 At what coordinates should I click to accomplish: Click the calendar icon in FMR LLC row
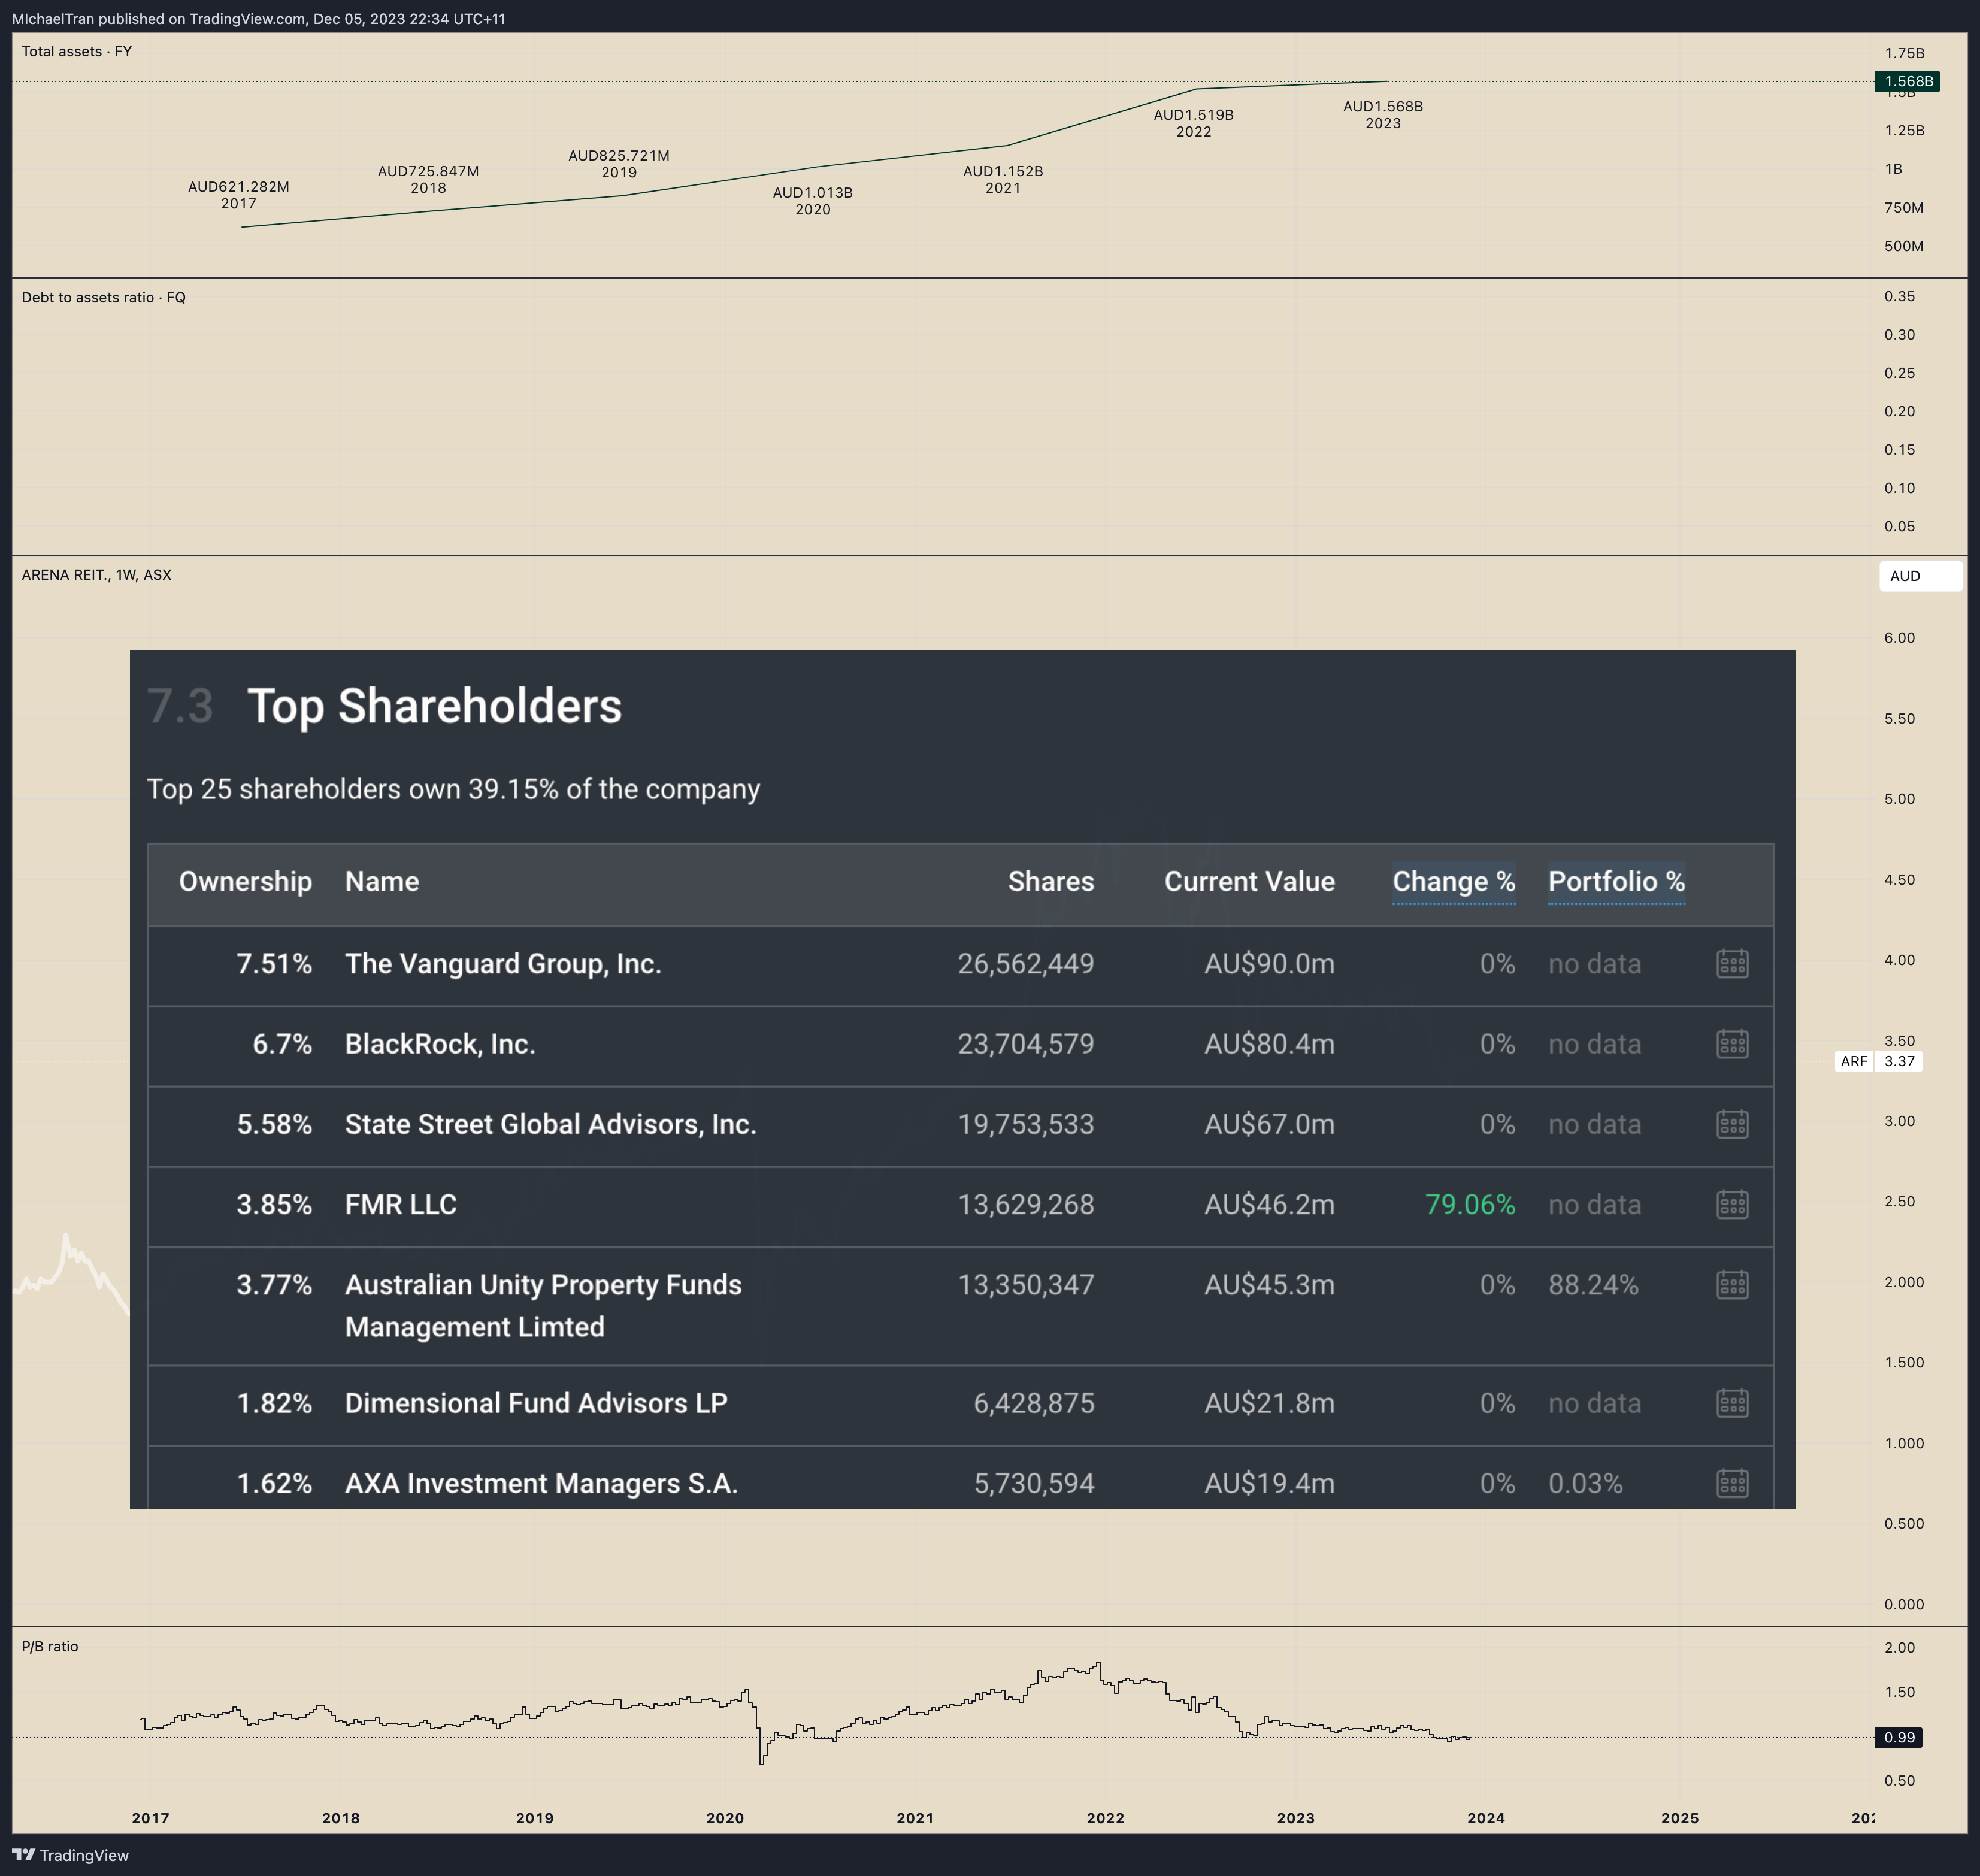(x=1732, y=1204)
